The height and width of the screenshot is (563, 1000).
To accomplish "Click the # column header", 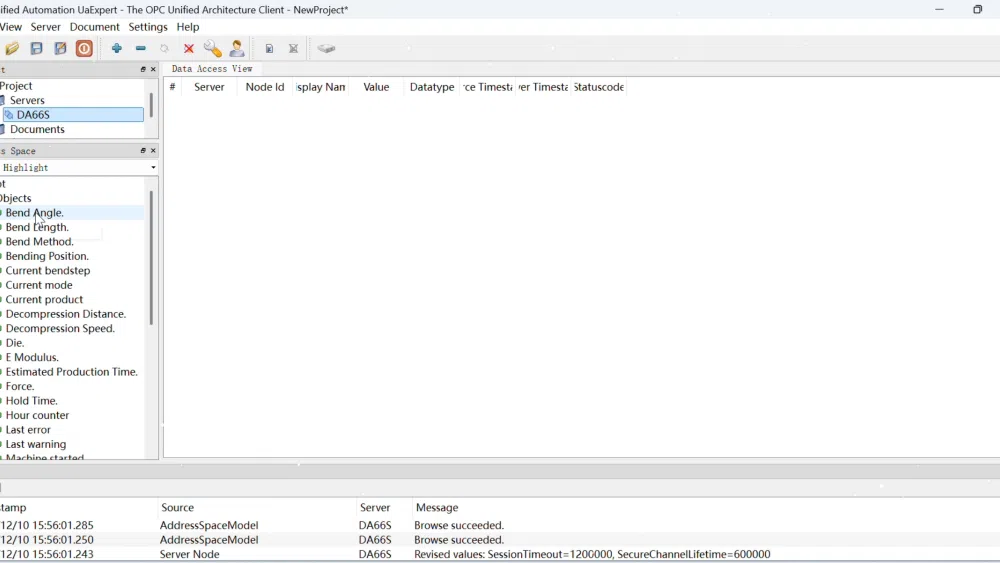I will click(x=172, y=87).
